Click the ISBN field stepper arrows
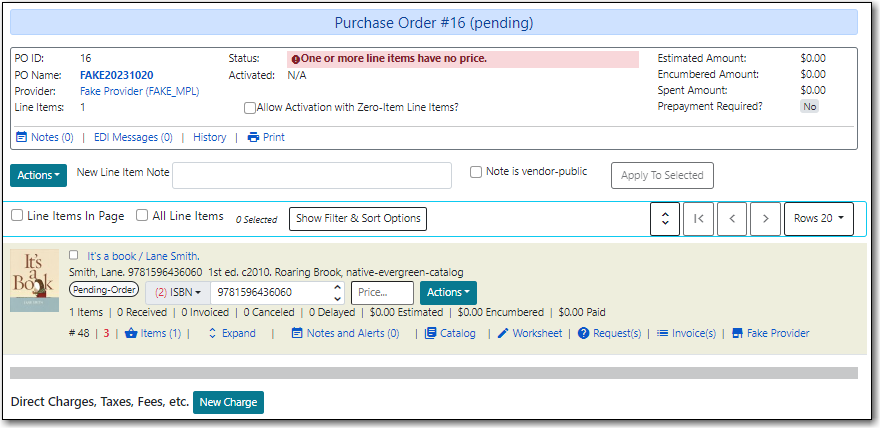 pos(337,293)
